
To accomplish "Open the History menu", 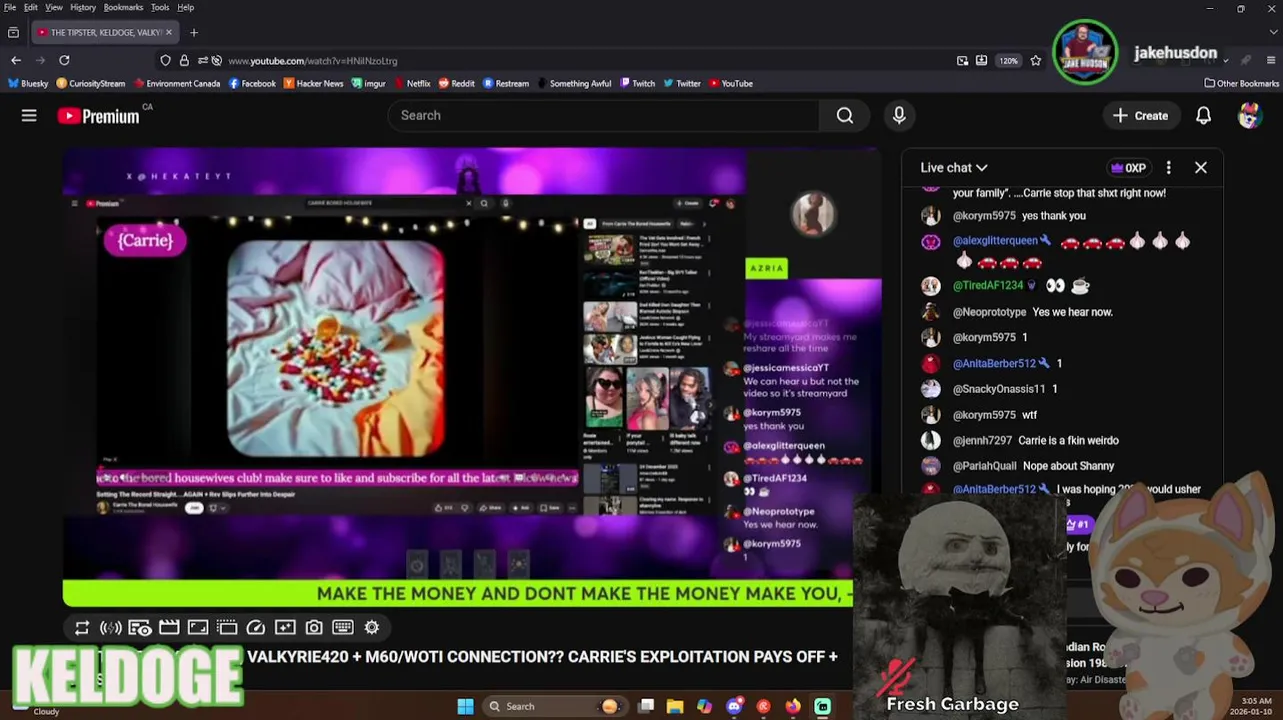I will pos(83,7).
